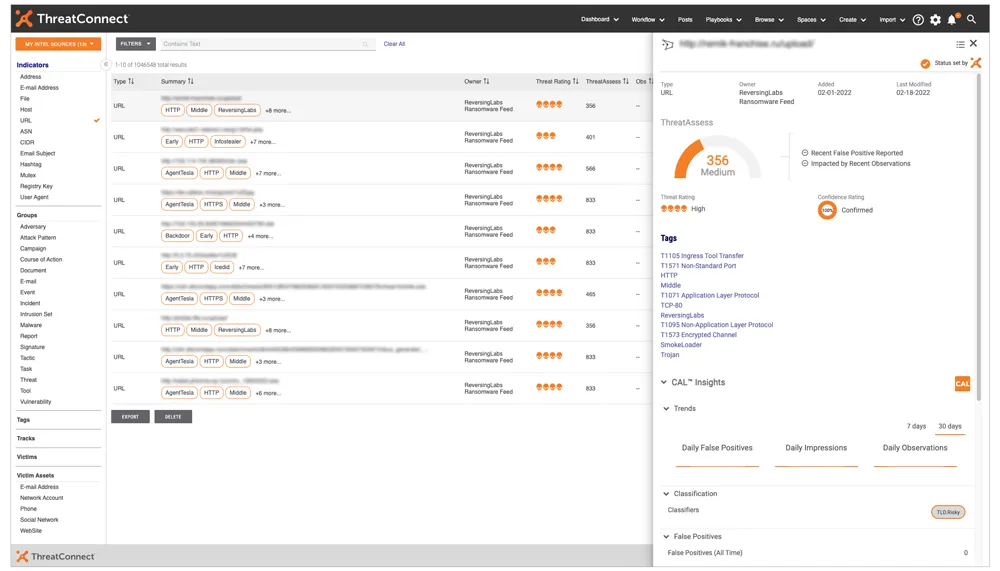The height and width of the screenshot is (571, 1000).
Task: Click the ThreatConnect footer logo
Action: tap(55, 556)
